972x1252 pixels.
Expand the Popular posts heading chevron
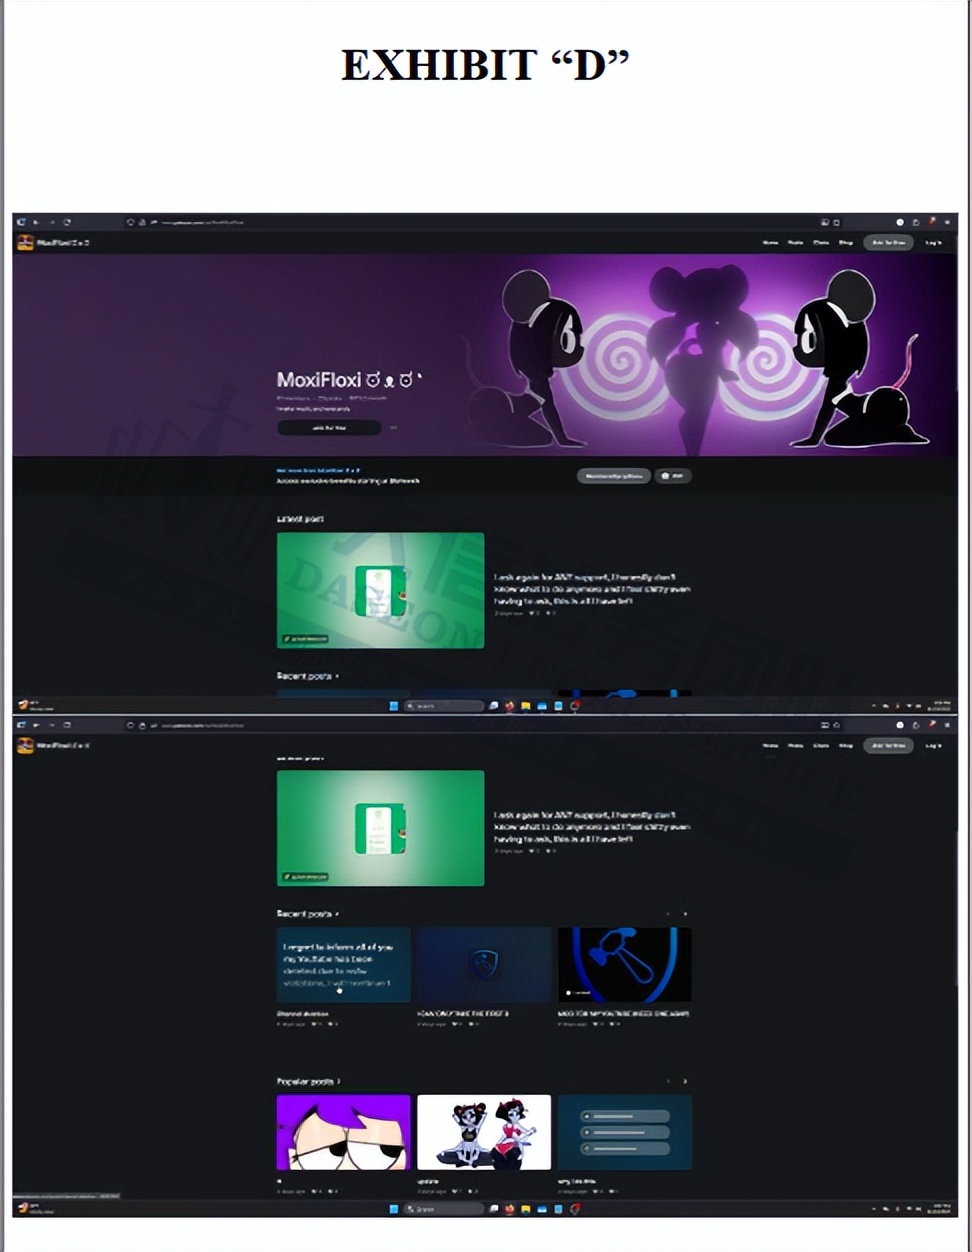[338, 1082]
